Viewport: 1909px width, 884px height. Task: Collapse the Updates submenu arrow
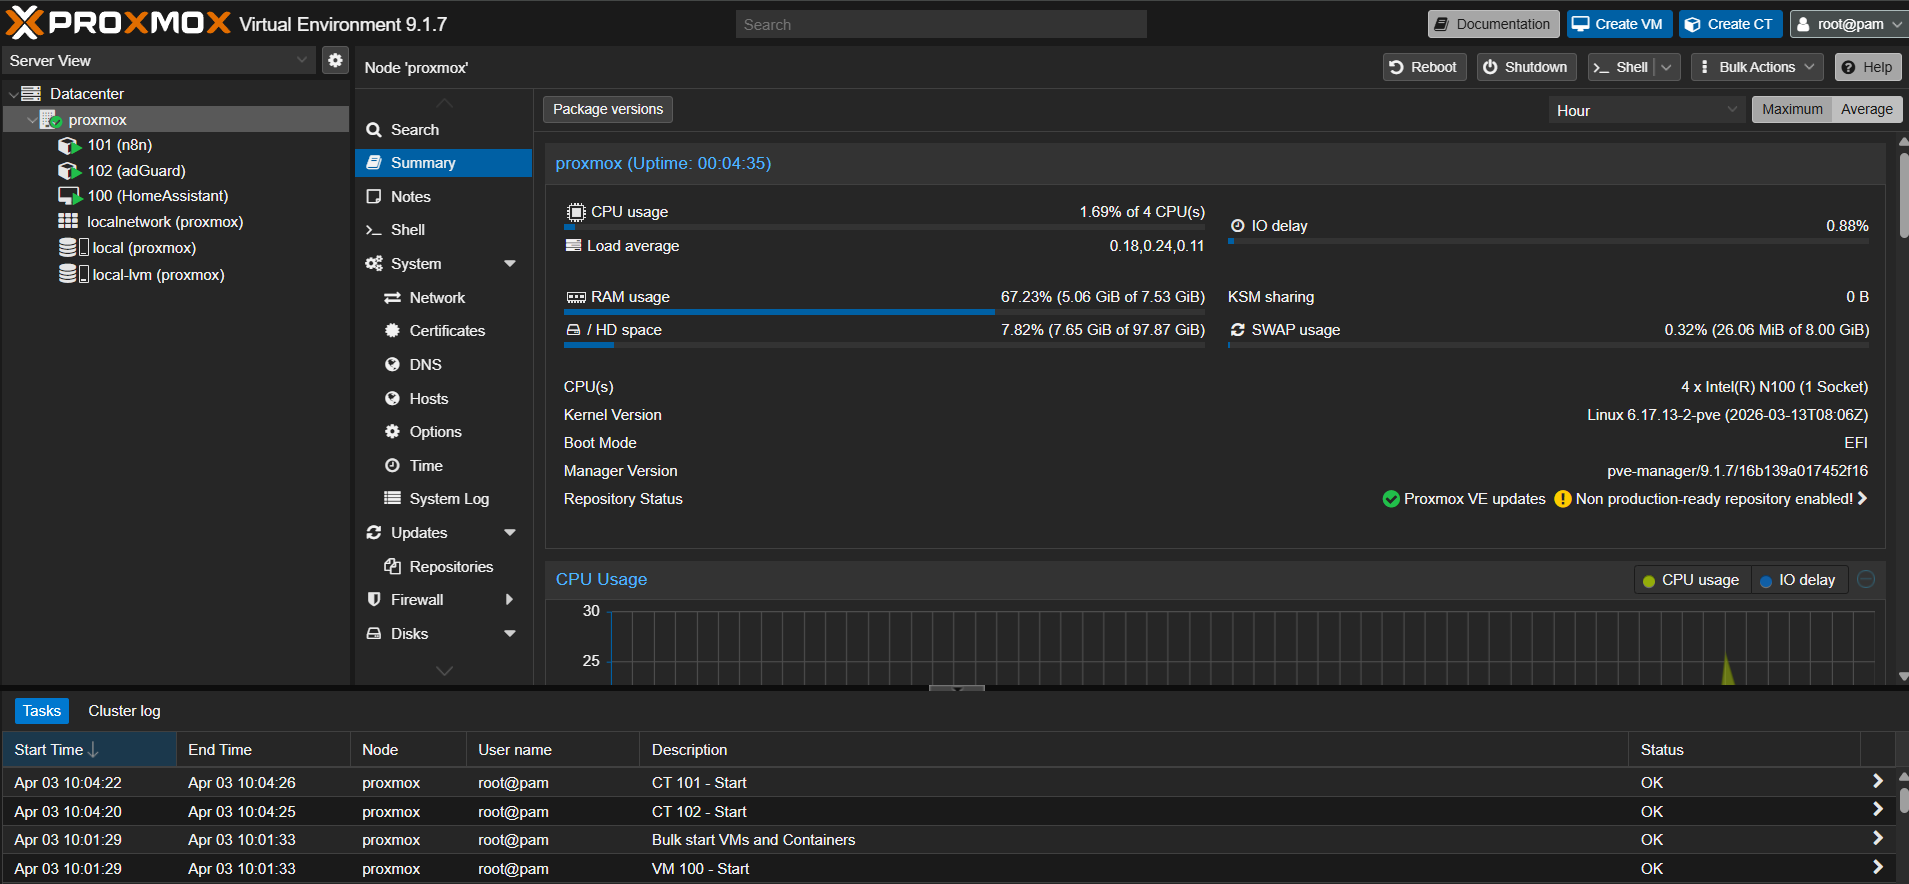click(510, 533)
